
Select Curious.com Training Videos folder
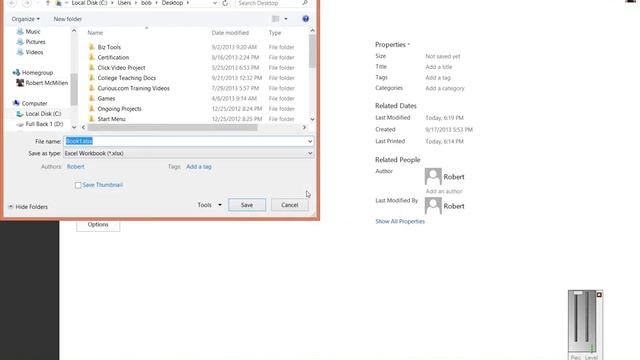133,88
